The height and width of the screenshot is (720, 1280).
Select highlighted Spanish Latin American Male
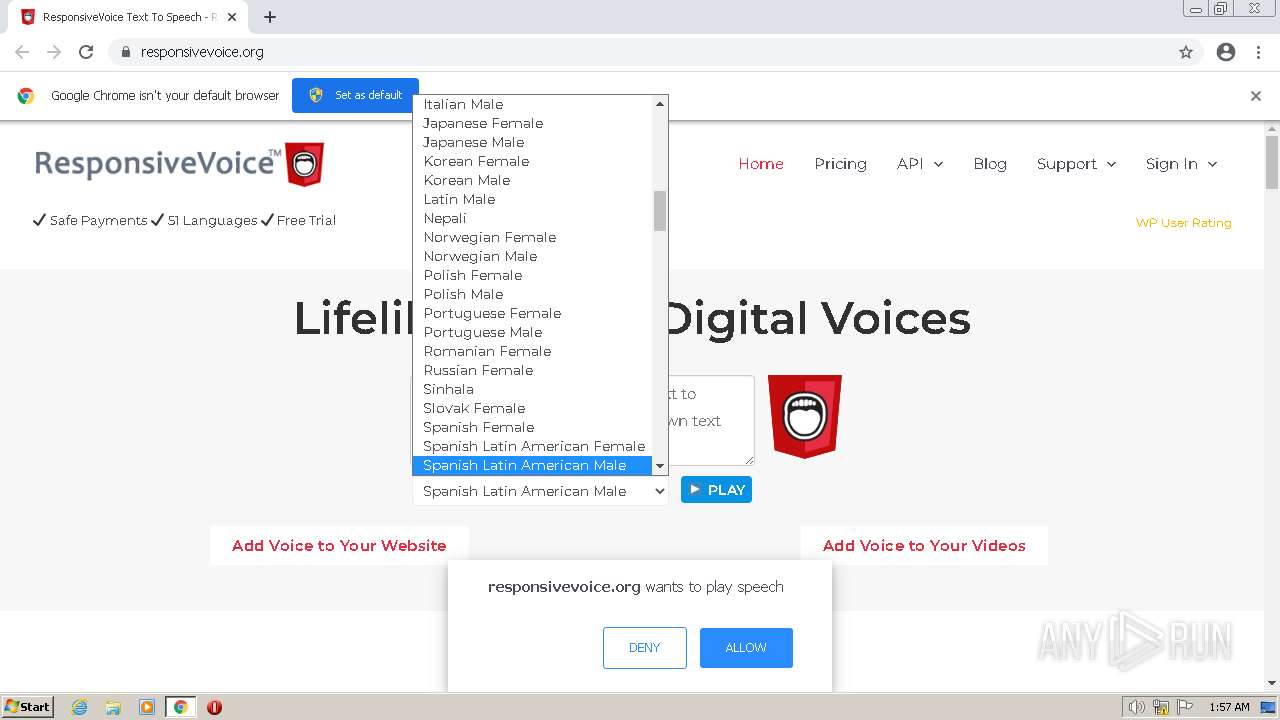533,465
